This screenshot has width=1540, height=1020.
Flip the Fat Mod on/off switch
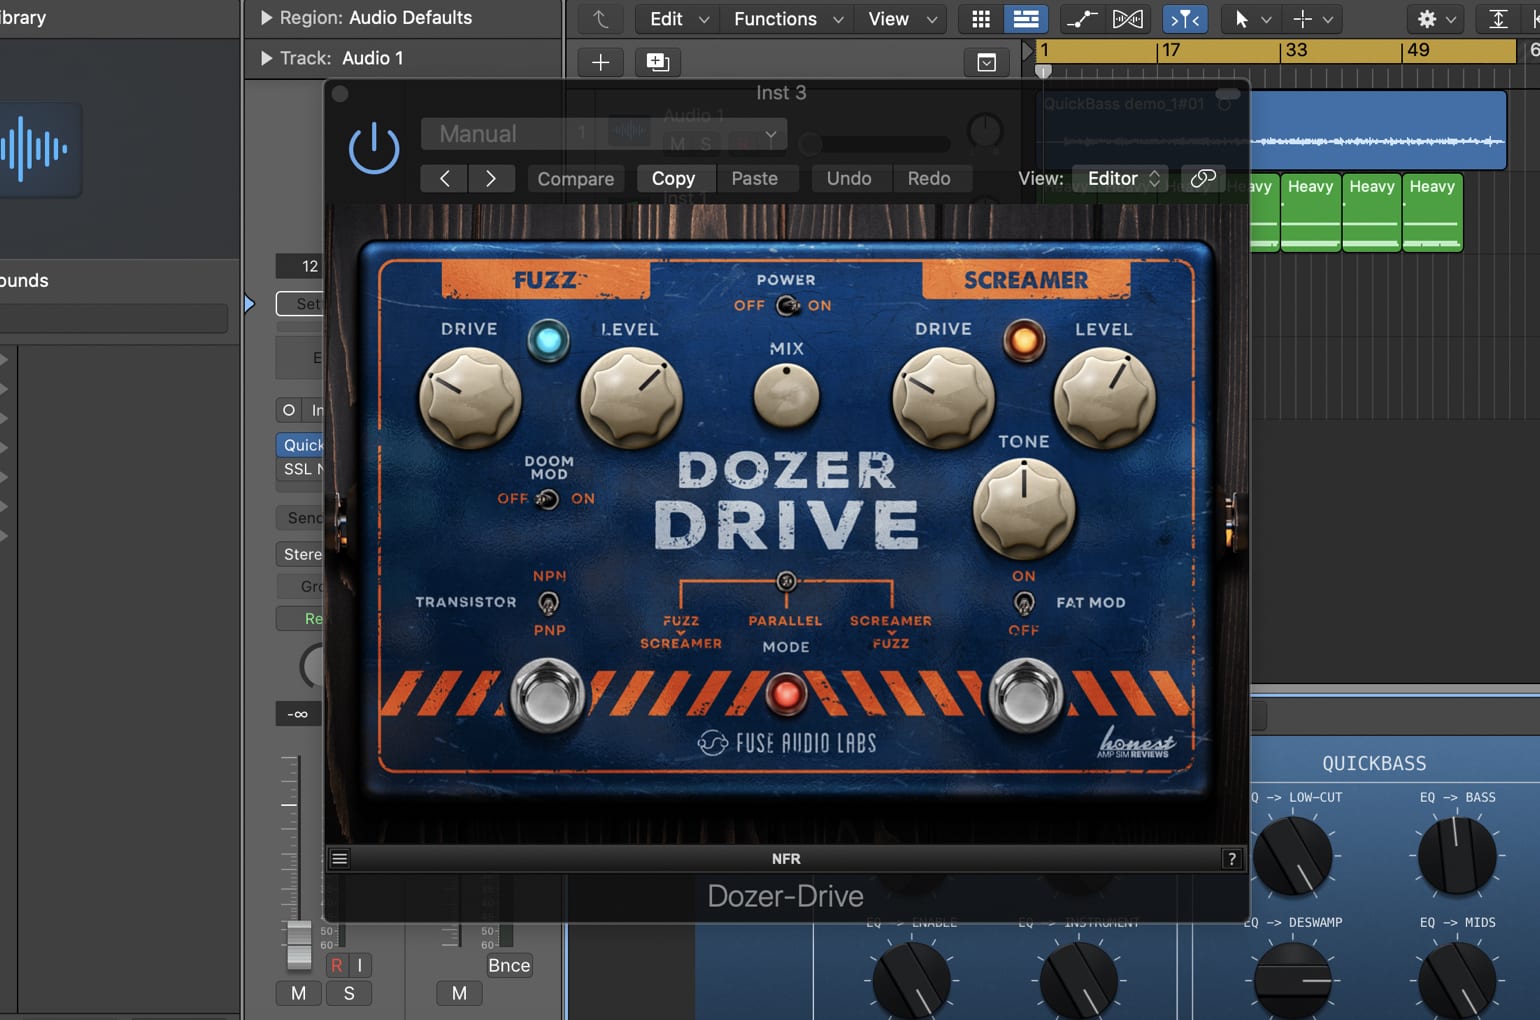click(x=1024, y=603)
